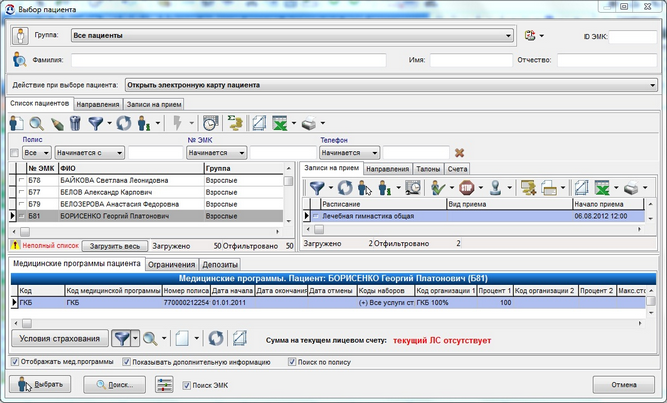Expand the arrow next to patient list filter icon
This screenshot has width=667, height=403.
point(109,123)
